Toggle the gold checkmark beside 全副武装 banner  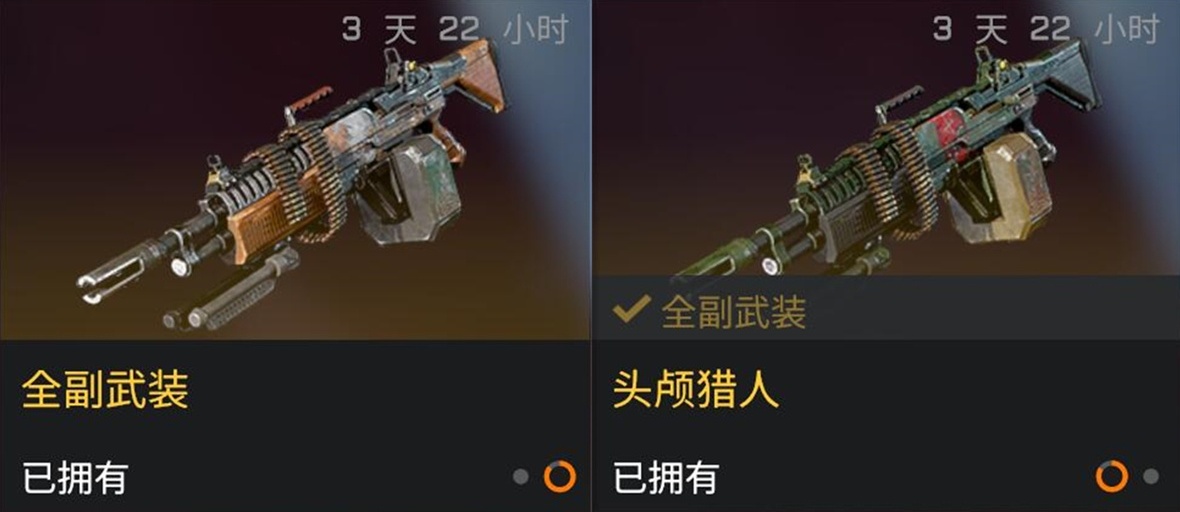click(x=631, y=310)
